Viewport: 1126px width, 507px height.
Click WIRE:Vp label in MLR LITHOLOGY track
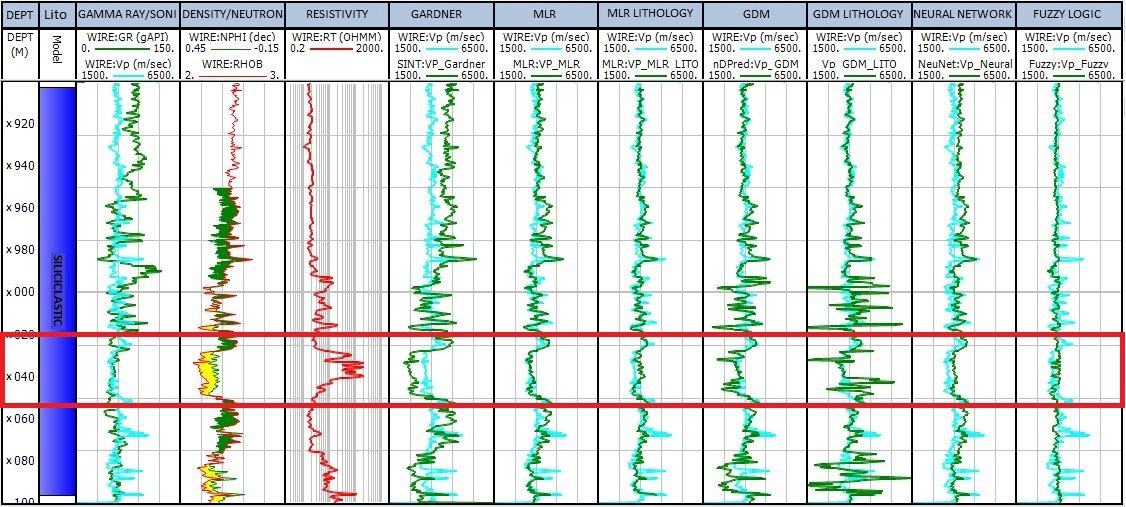coord(650,35)
